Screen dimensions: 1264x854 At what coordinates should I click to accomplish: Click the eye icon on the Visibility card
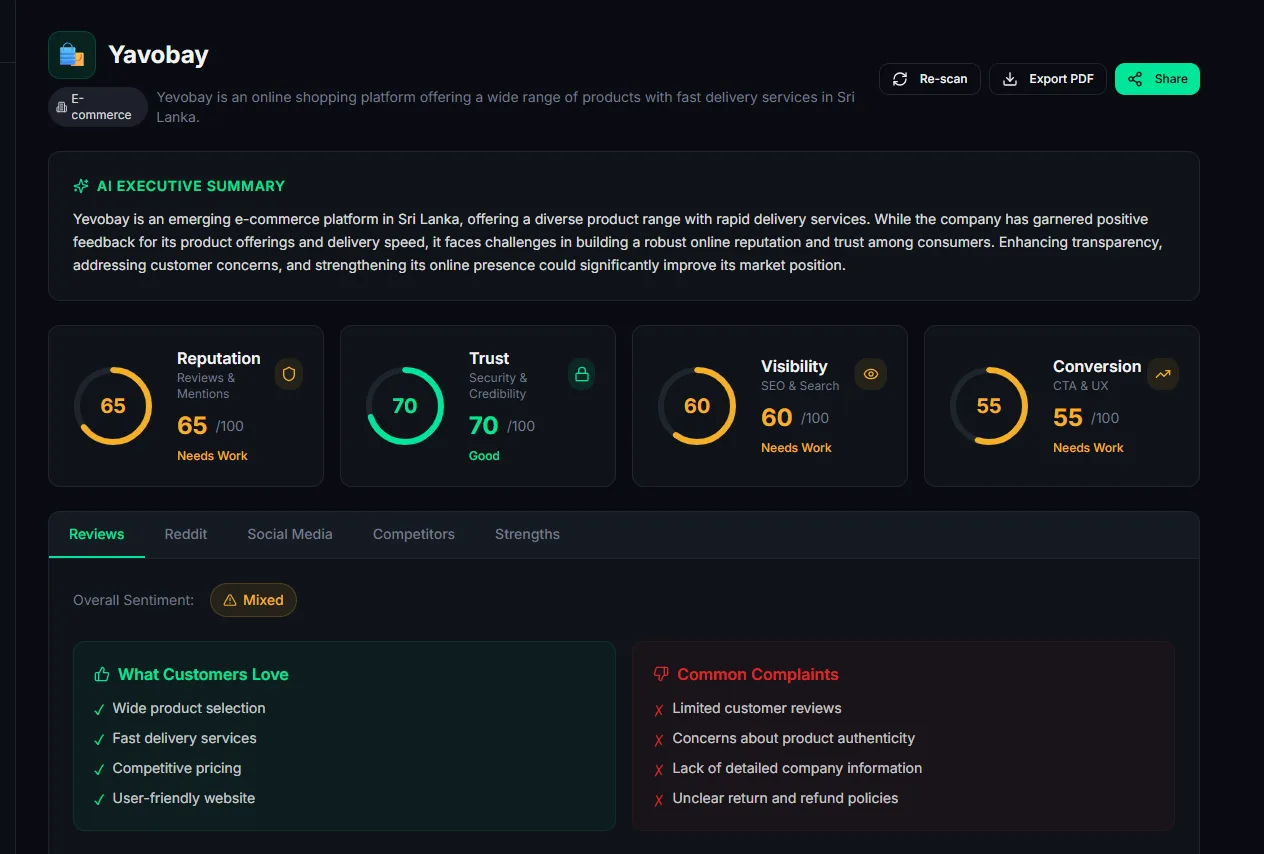click(871, 374)
